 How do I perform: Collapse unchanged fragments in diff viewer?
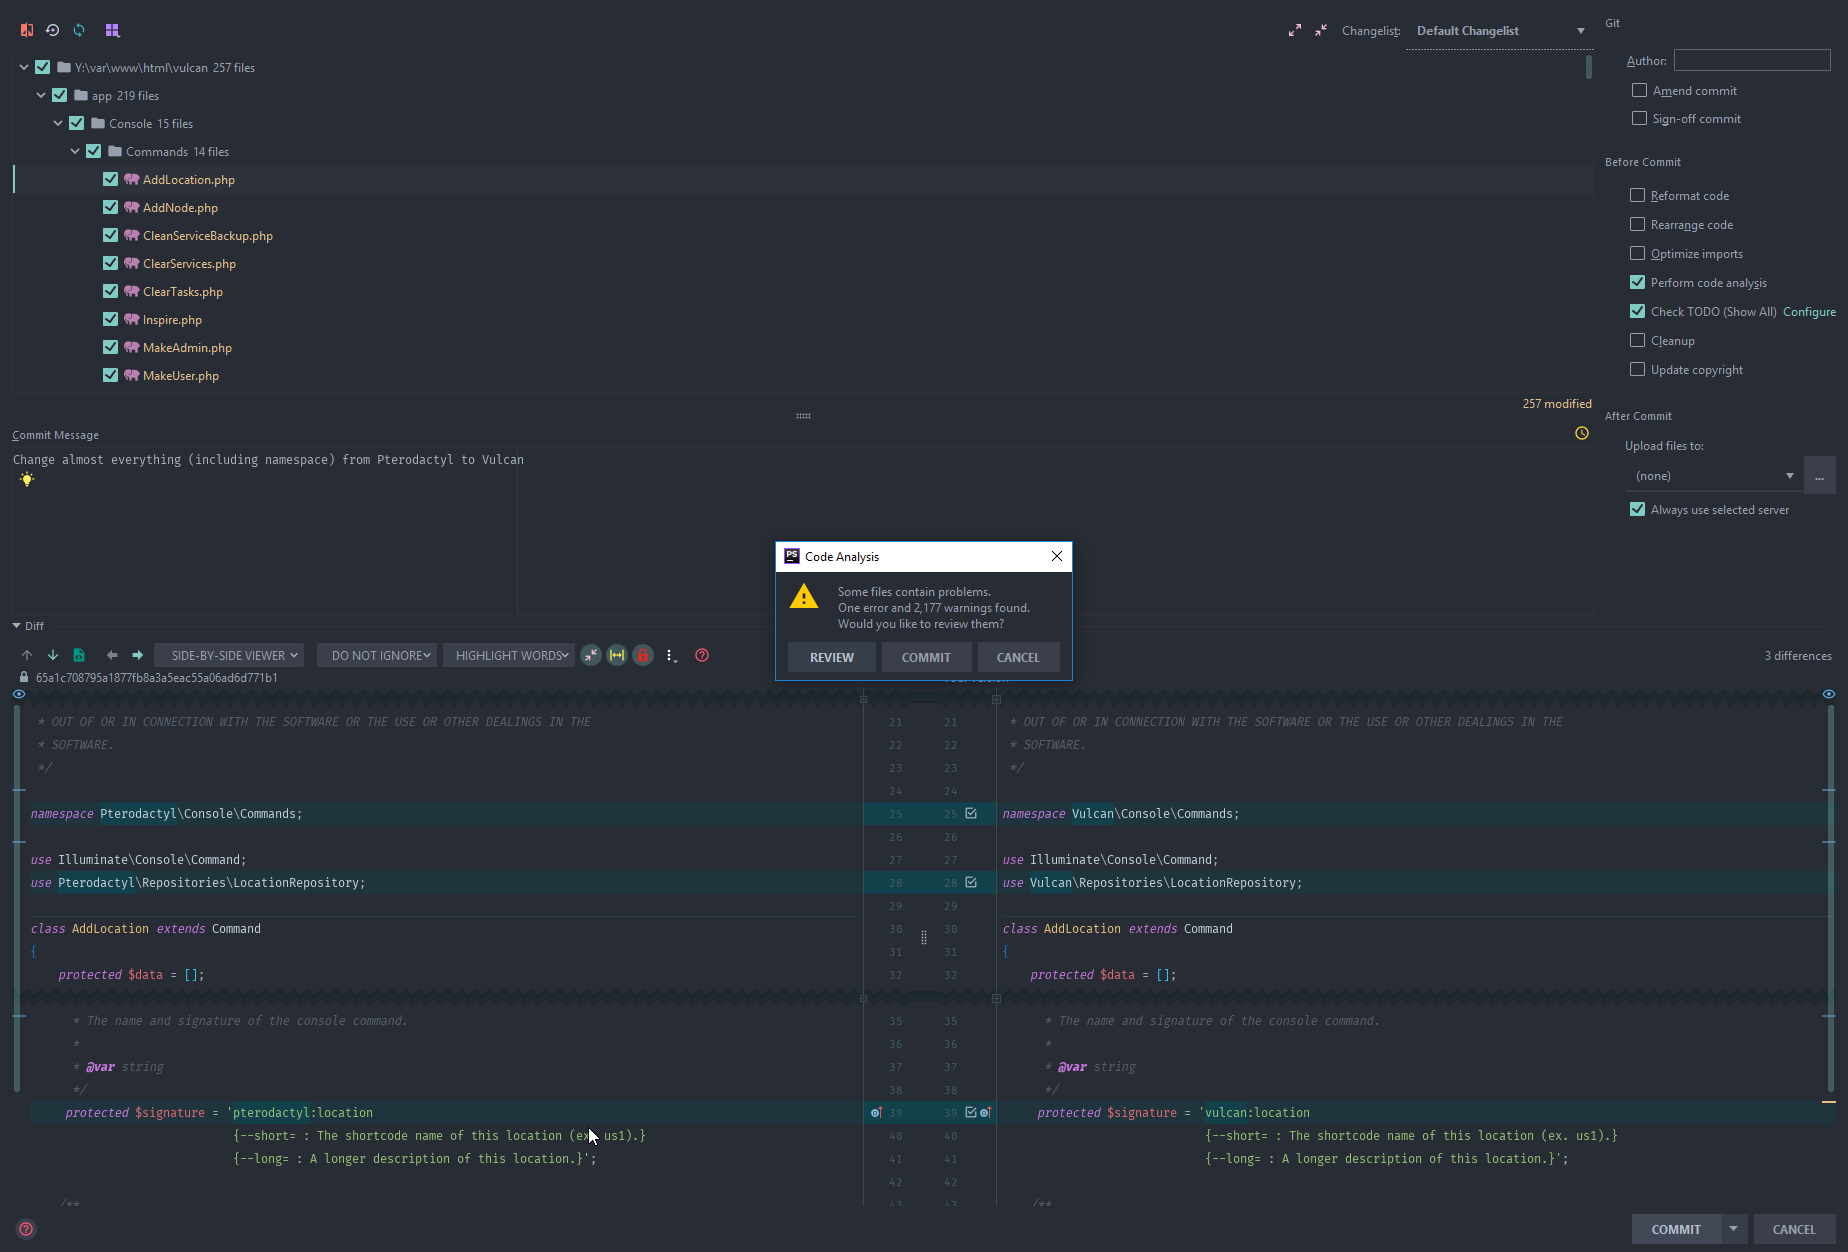pos(591,655)
